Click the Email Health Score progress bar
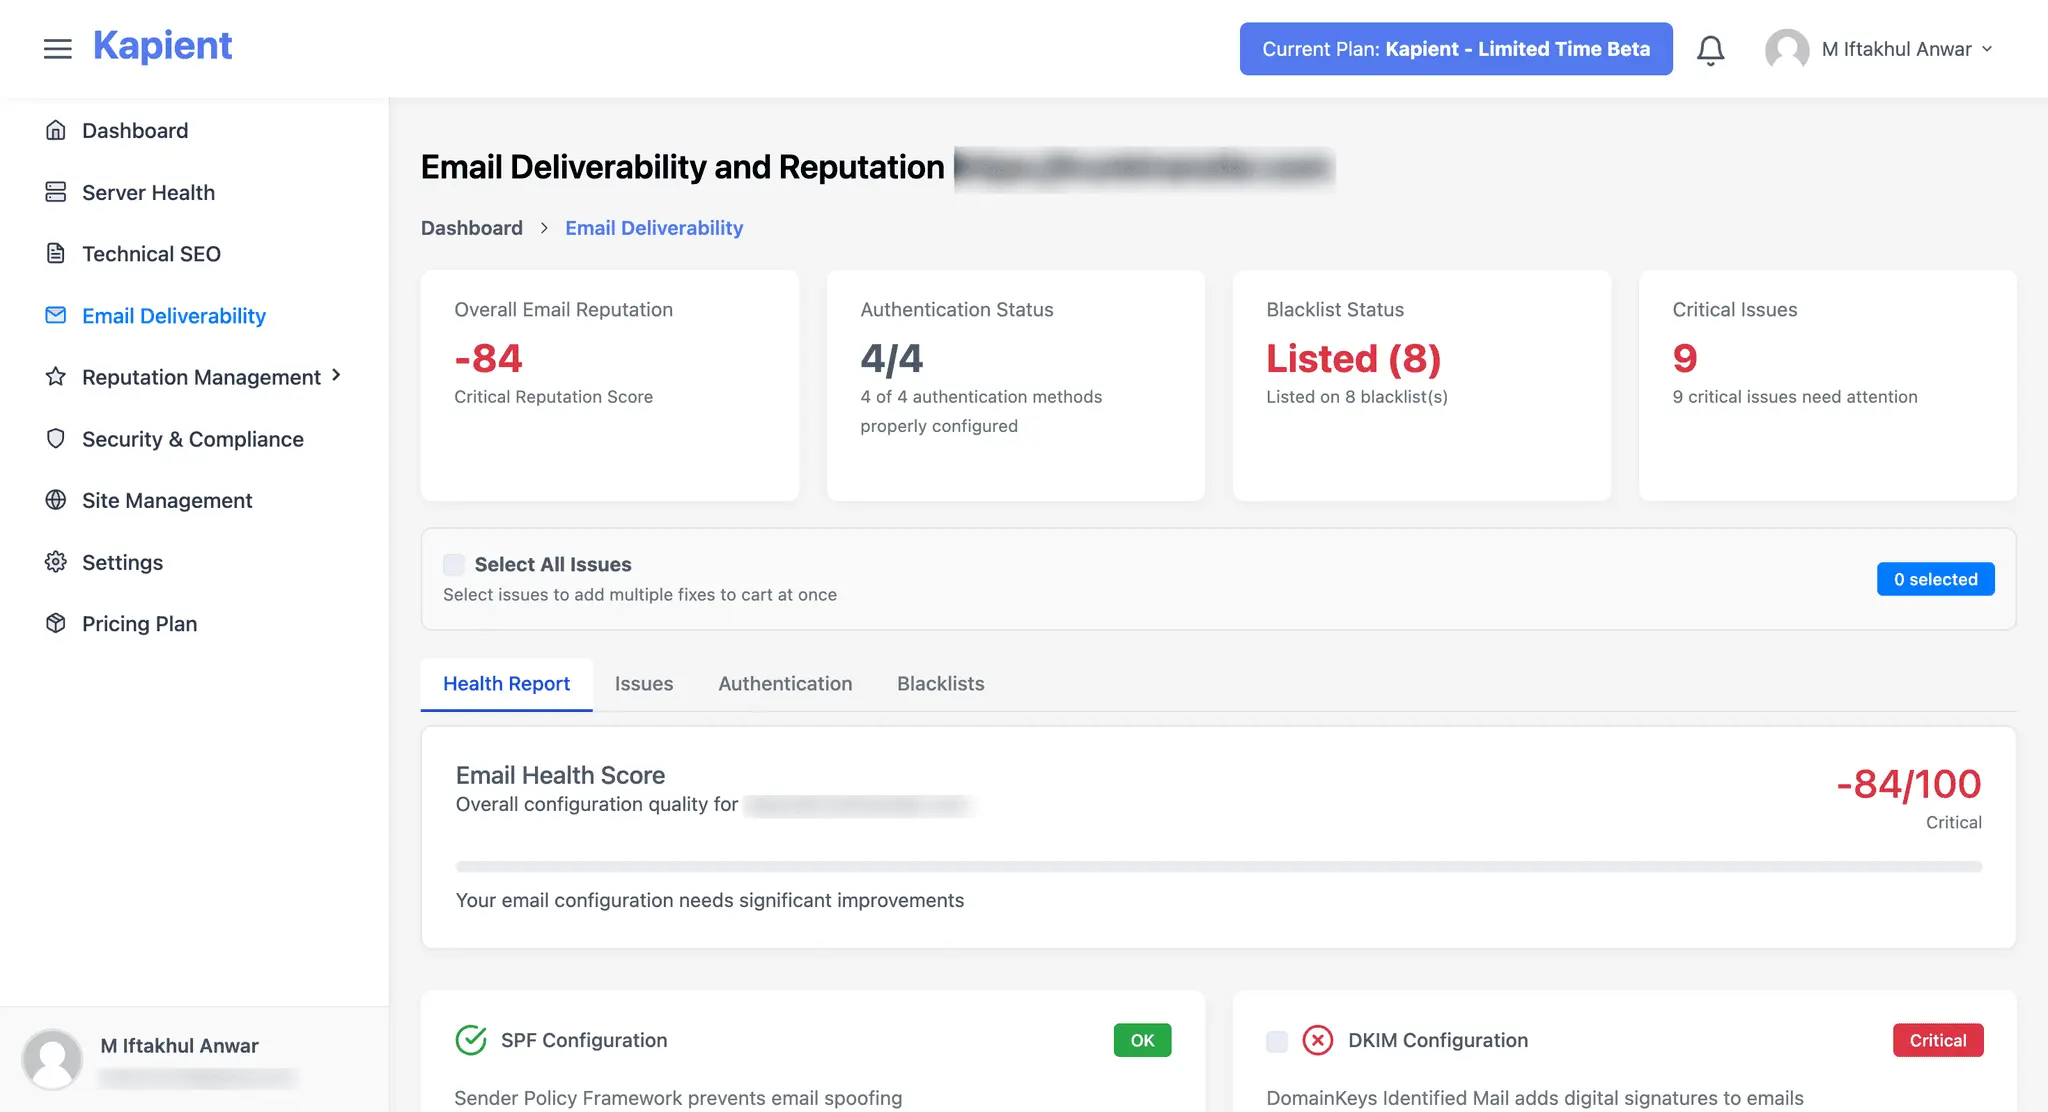 (1218, 866)
